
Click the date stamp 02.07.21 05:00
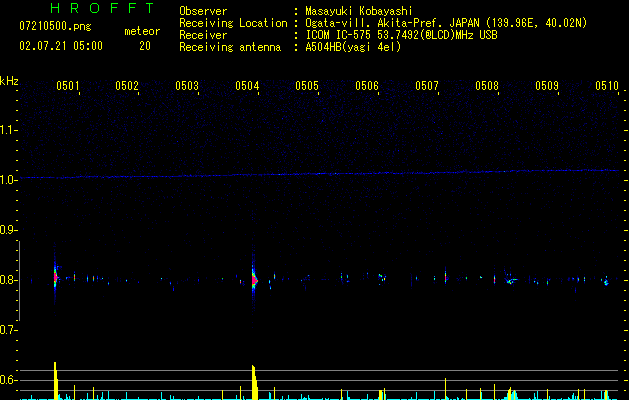61,46
